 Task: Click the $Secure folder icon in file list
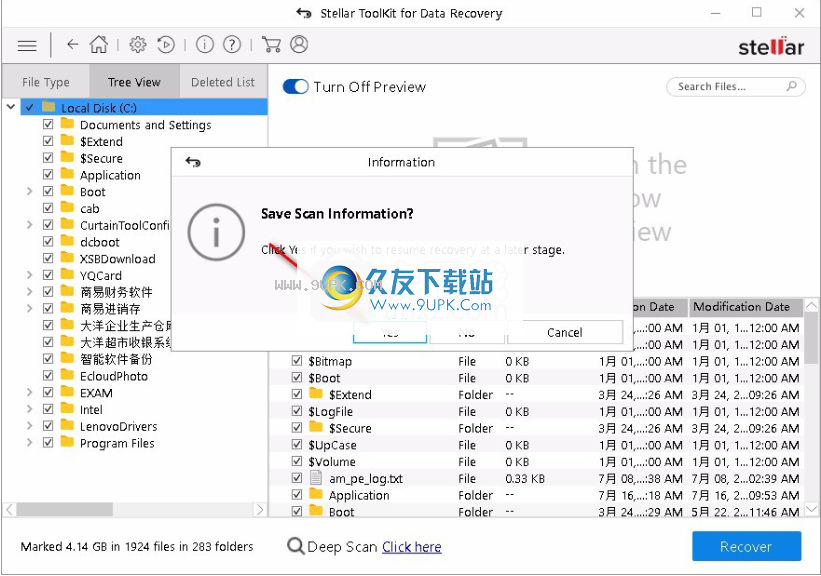tap(316, 427)
